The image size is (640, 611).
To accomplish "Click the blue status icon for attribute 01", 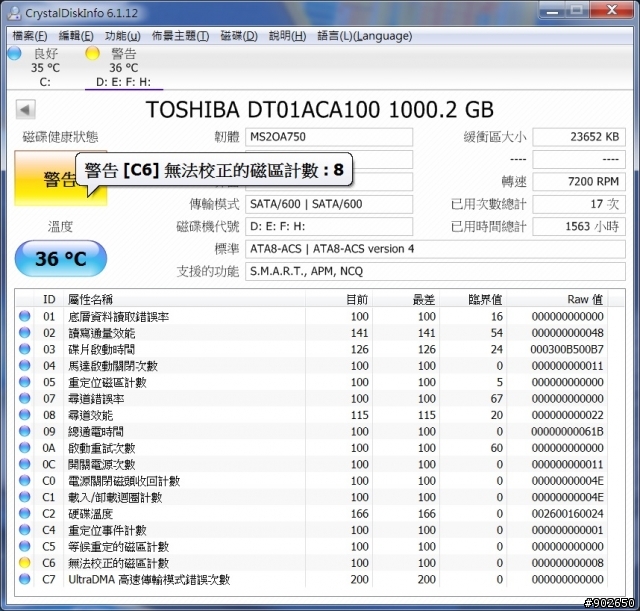I will (x=24, y=316).
